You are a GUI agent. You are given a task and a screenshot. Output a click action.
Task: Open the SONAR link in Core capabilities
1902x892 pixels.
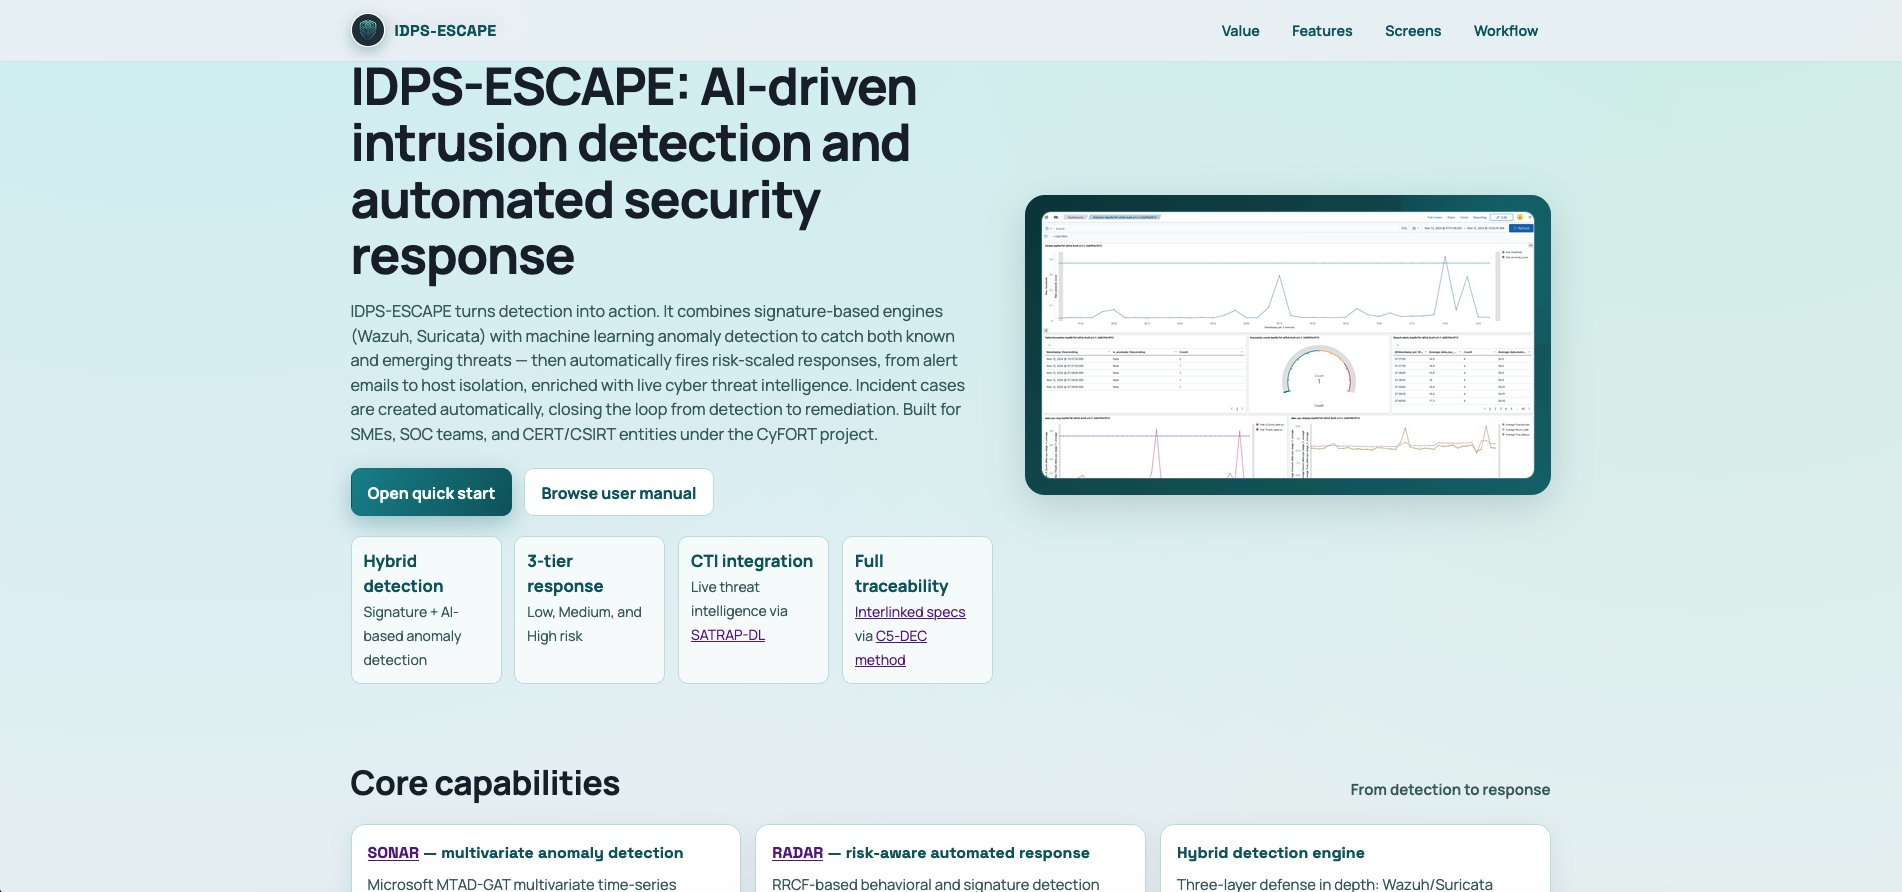(x=393, y=853)
